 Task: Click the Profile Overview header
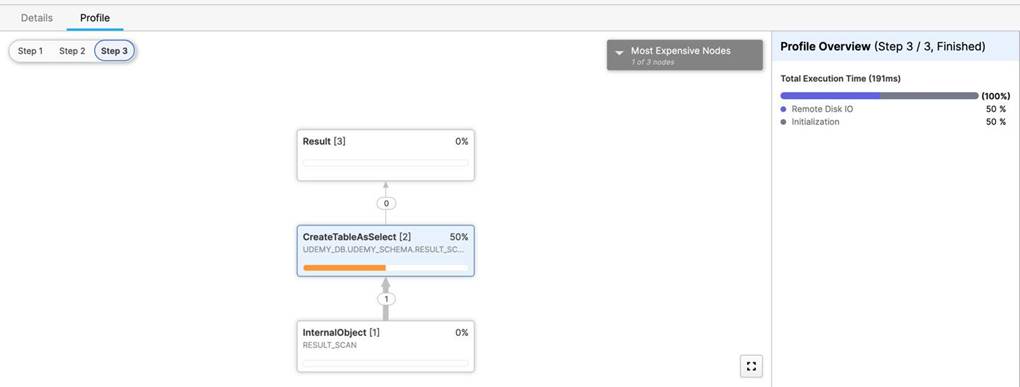(883, 47)
